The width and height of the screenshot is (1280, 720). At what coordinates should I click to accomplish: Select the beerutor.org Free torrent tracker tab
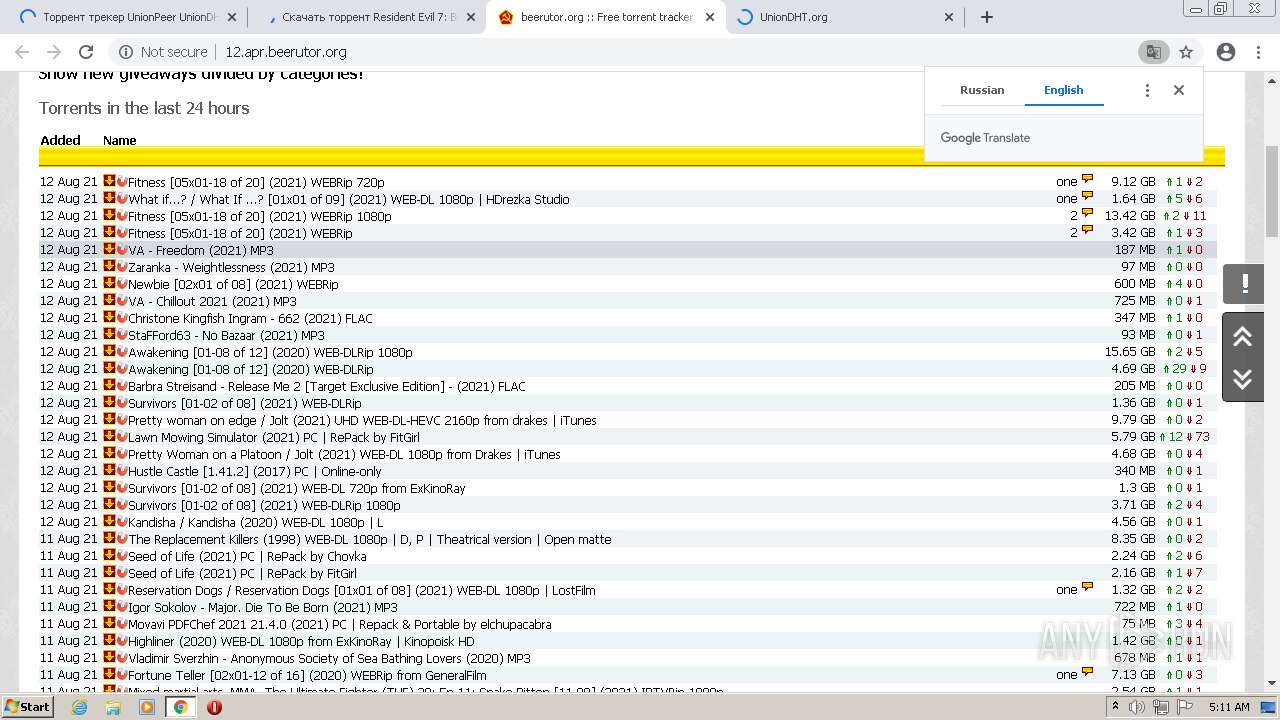606,17
